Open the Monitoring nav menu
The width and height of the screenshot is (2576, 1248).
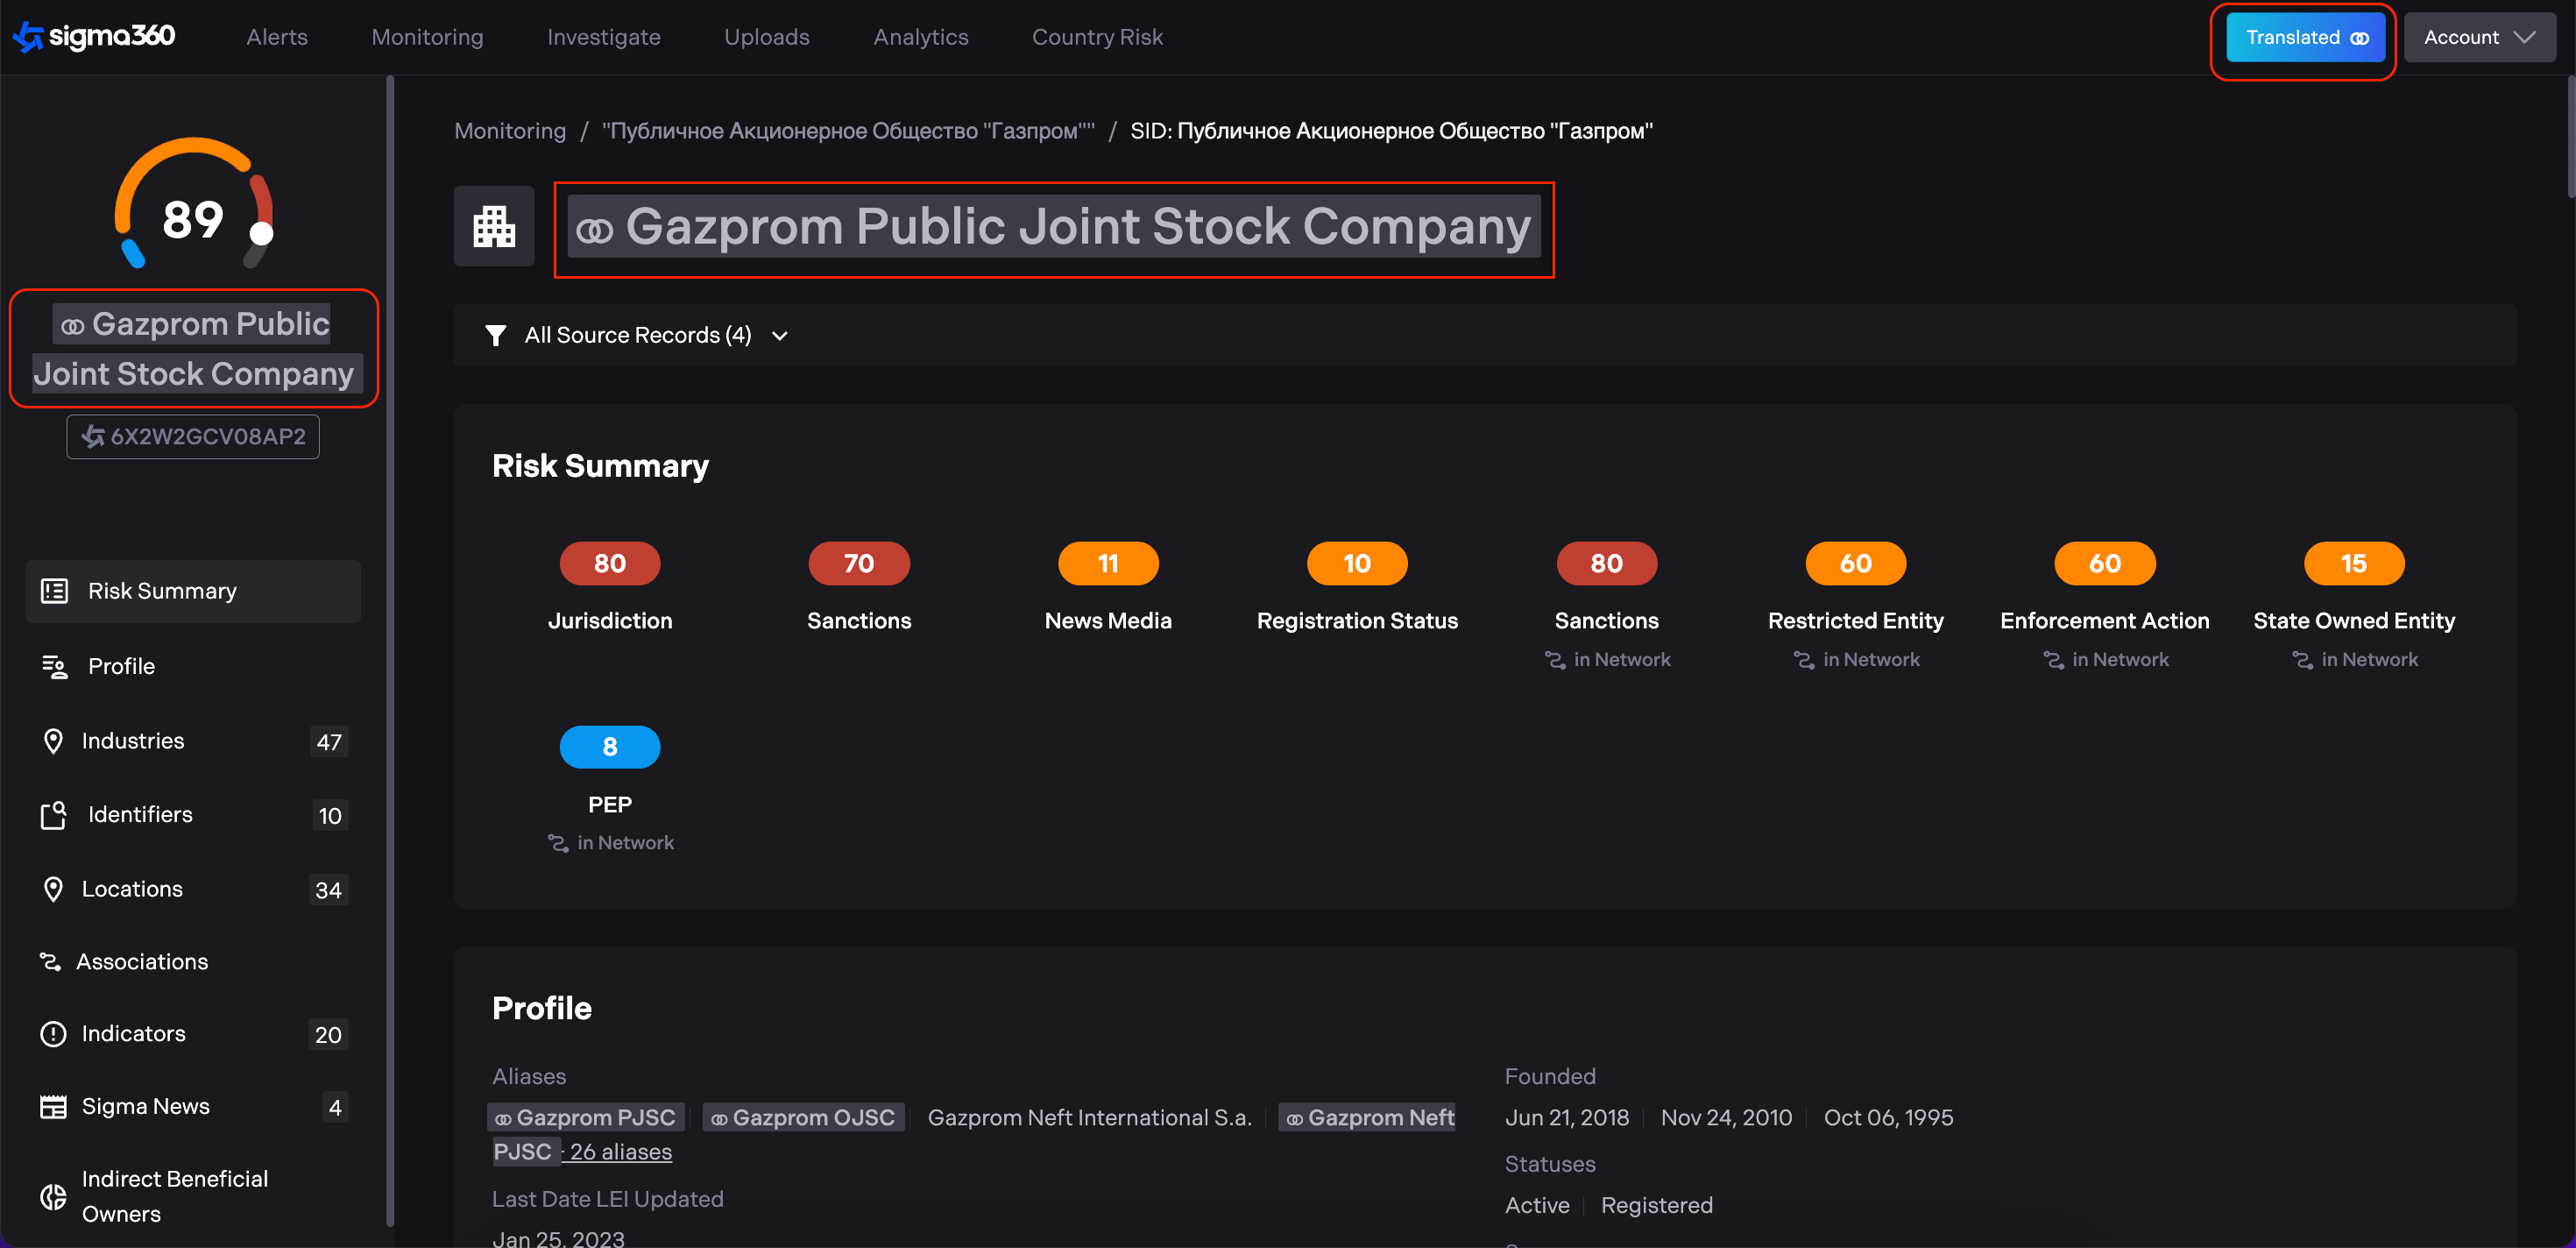click(x=427, y=38)
